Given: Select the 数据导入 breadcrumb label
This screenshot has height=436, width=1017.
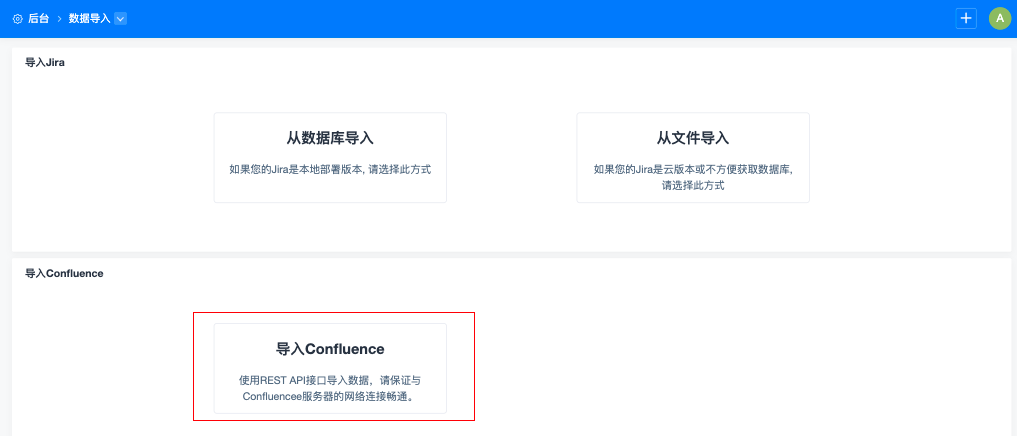Looking at the screenshot, I should [x=89, y=19].
